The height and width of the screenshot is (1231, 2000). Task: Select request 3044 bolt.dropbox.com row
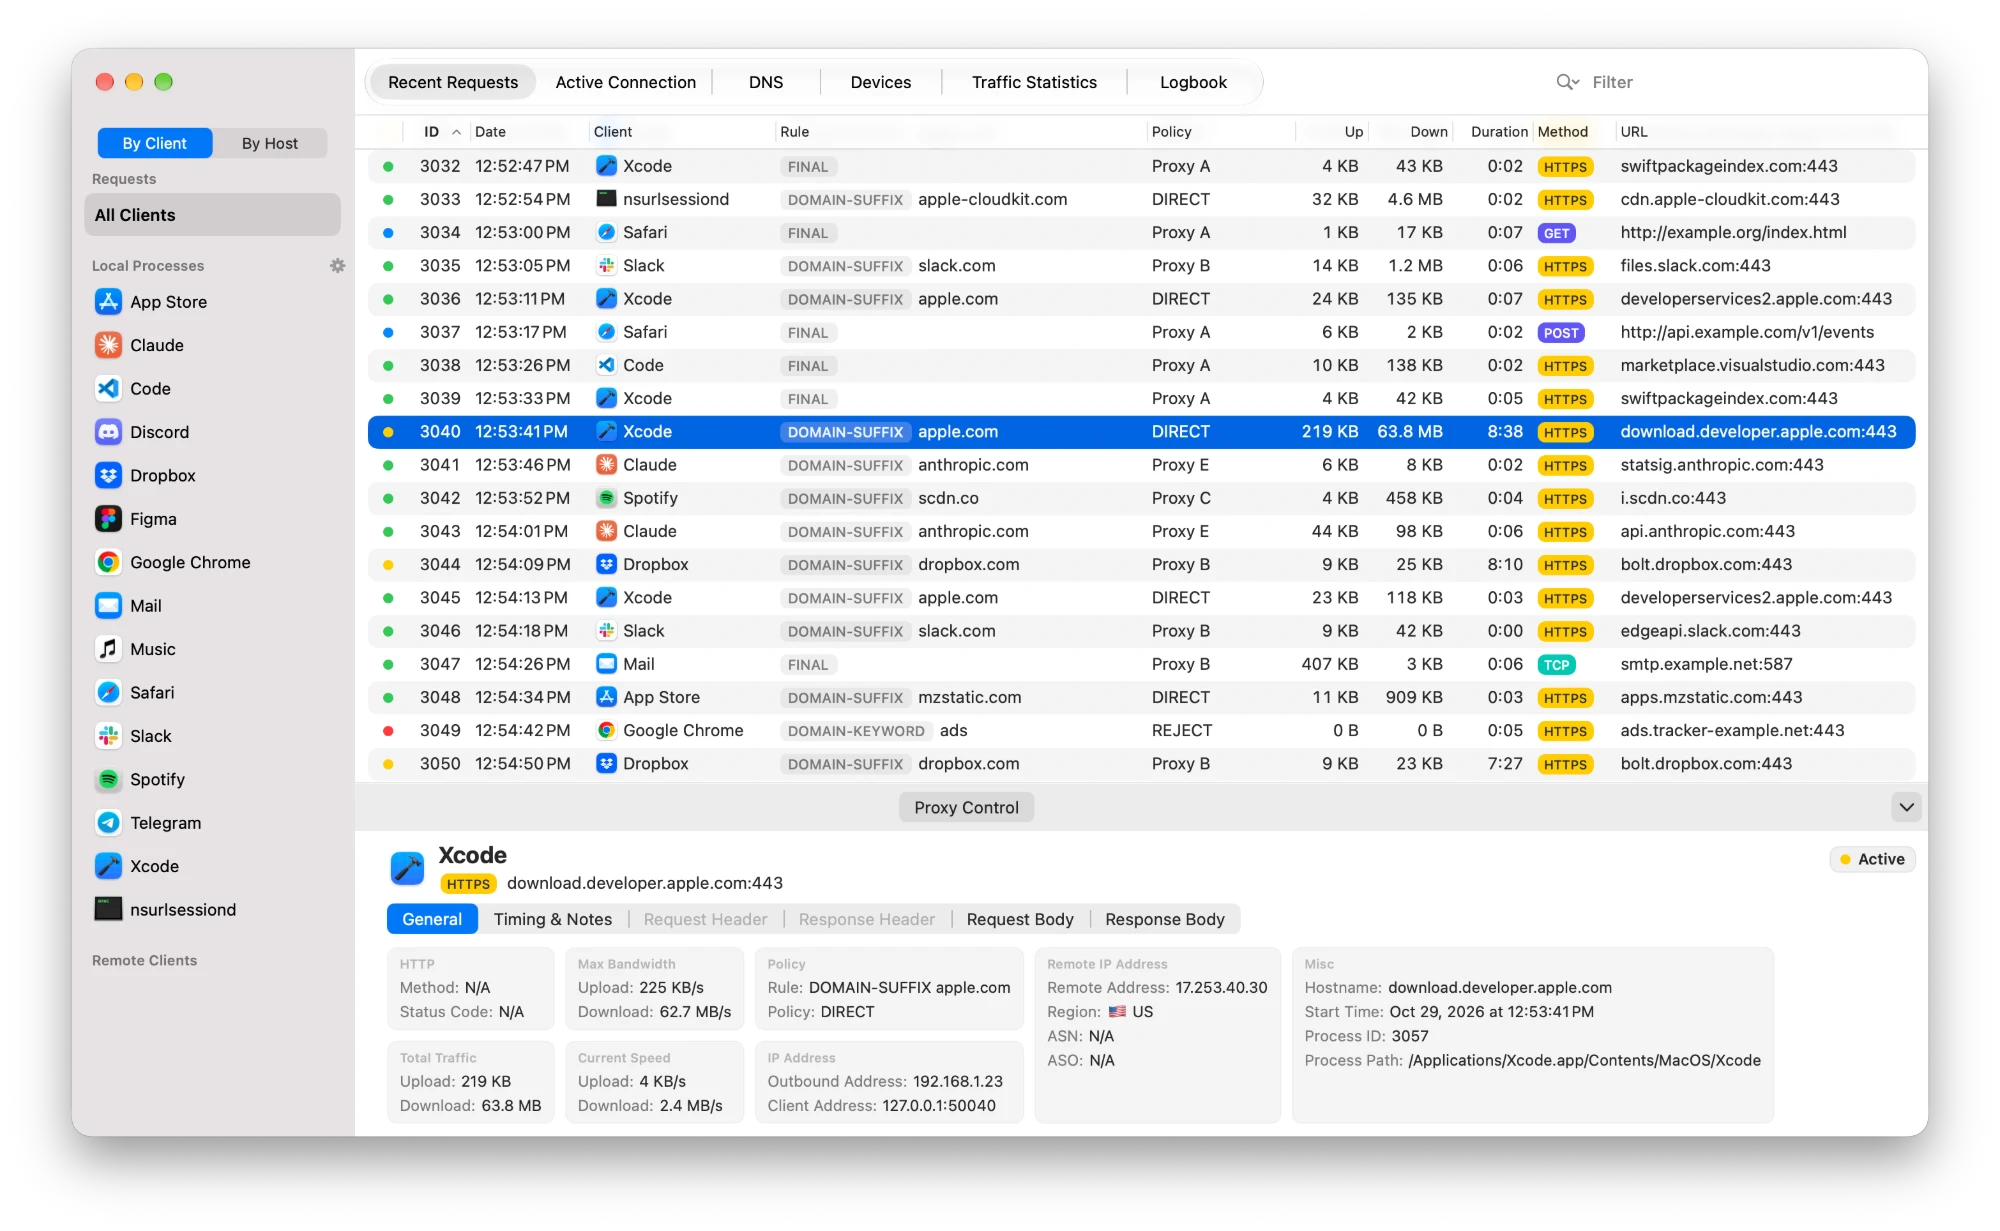(x=1141, y=565)
